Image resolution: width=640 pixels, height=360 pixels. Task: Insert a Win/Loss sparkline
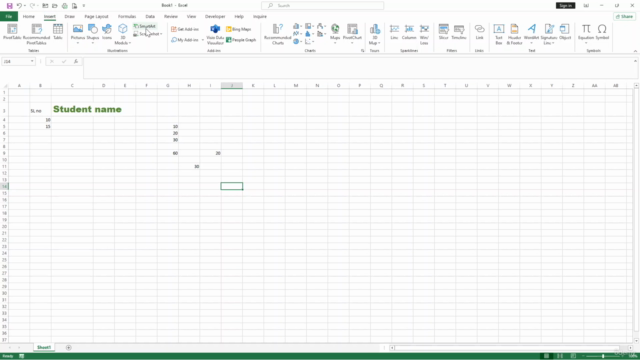pyautogui.click(x=424, y=33)
